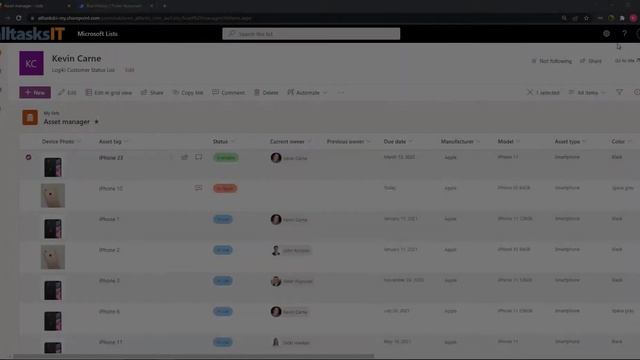640x360 pixels.
Task: Open the iPhone 6 row device photo
Action: pos(53,320)
